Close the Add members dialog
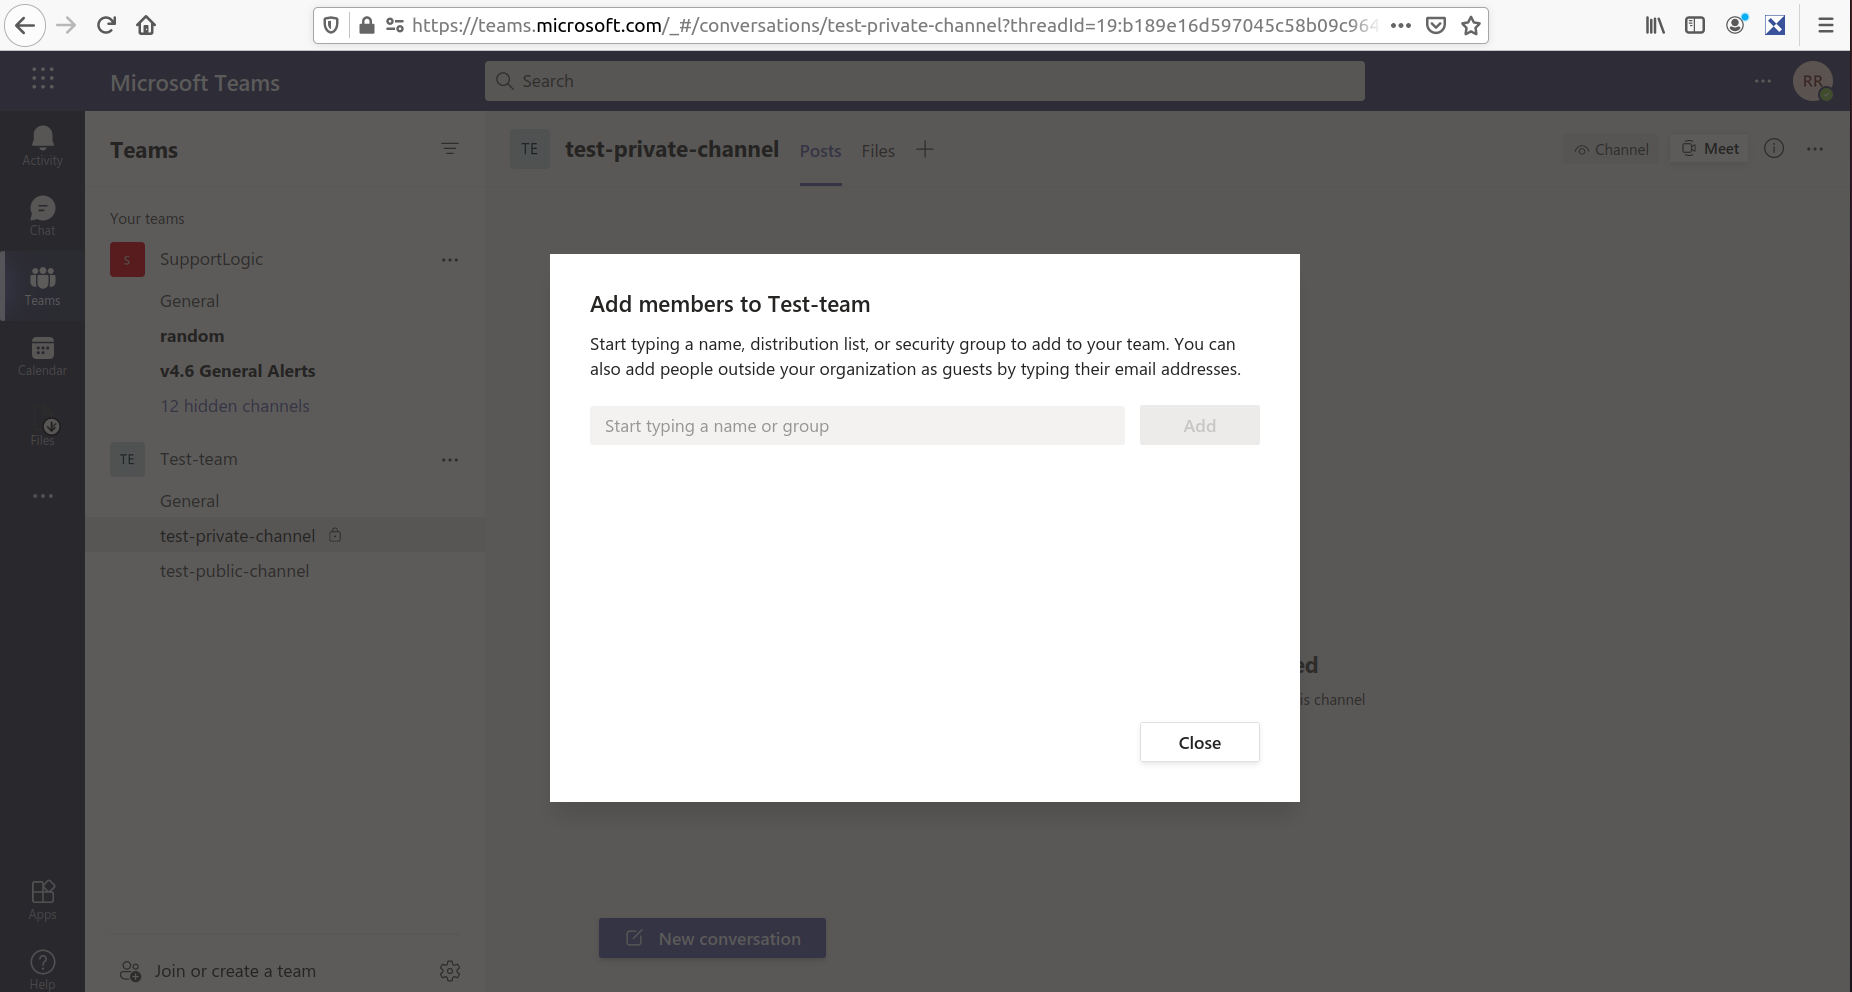The image size is (1852, 992). click(x=1199, y=742)
